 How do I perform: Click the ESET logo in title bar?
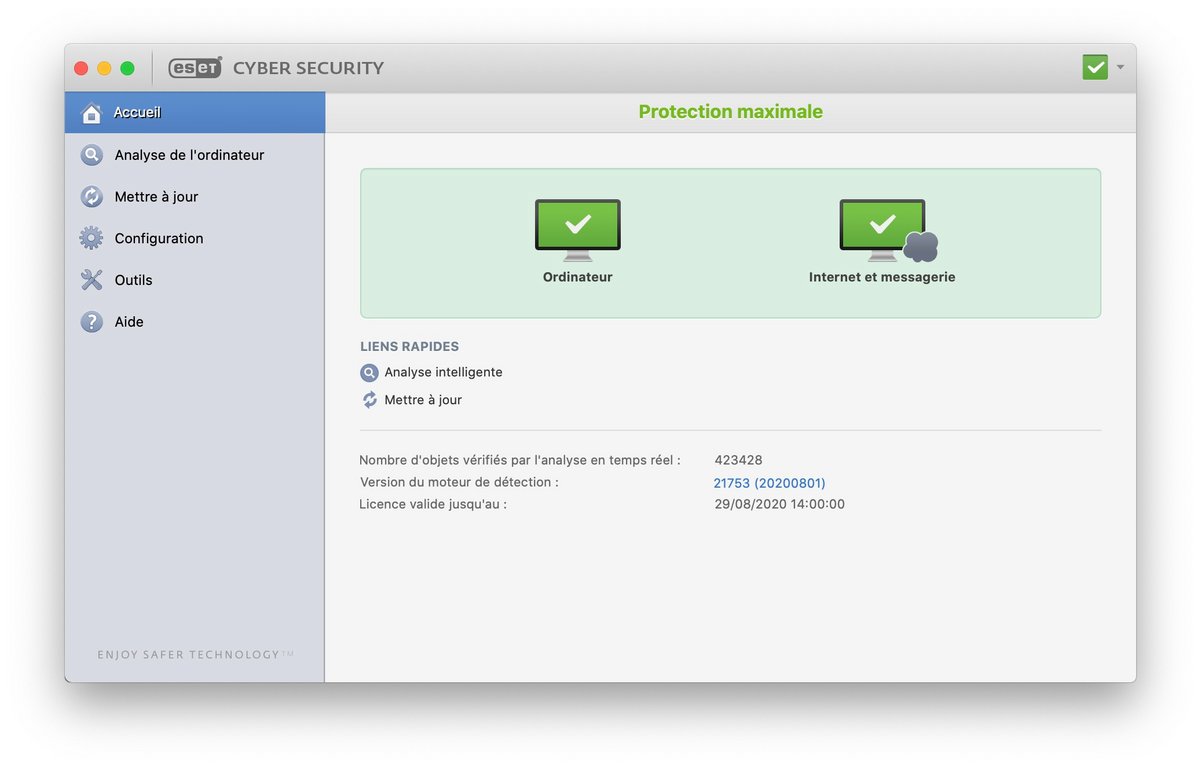click(x=194, y=67)
